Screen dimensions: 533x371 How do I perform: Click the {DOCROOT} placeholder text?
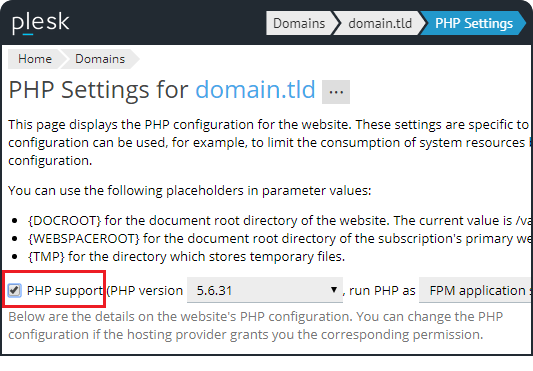click(x=65, y=221)
